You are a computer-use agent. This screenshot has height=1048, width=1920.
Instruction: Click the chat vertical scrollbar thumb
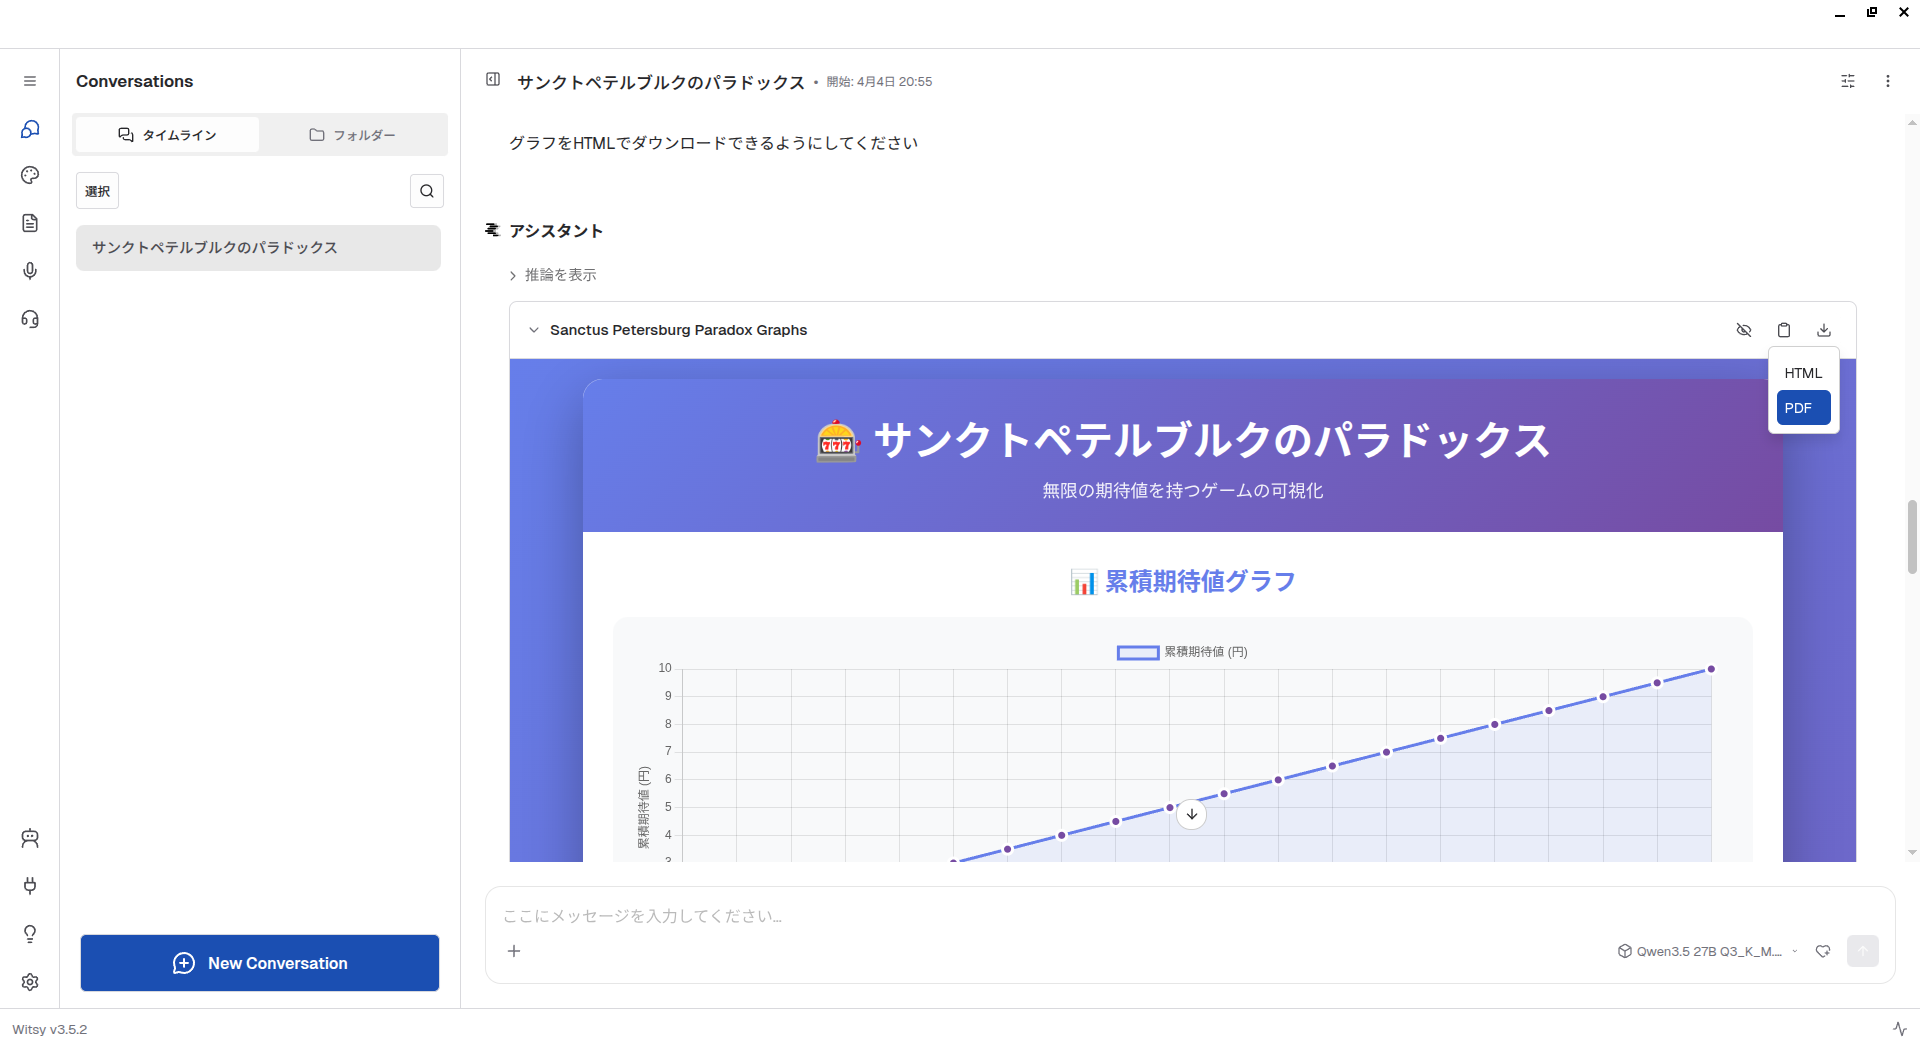tap(1912, 537)
